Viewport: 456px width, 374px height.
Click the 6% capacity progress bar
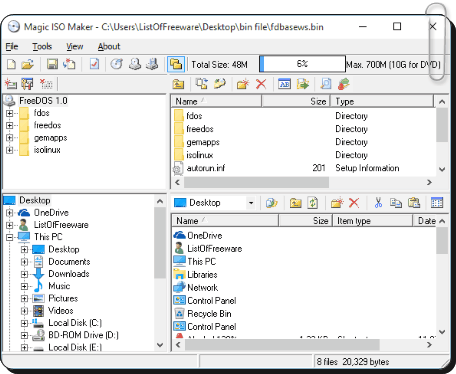[302, 64]
